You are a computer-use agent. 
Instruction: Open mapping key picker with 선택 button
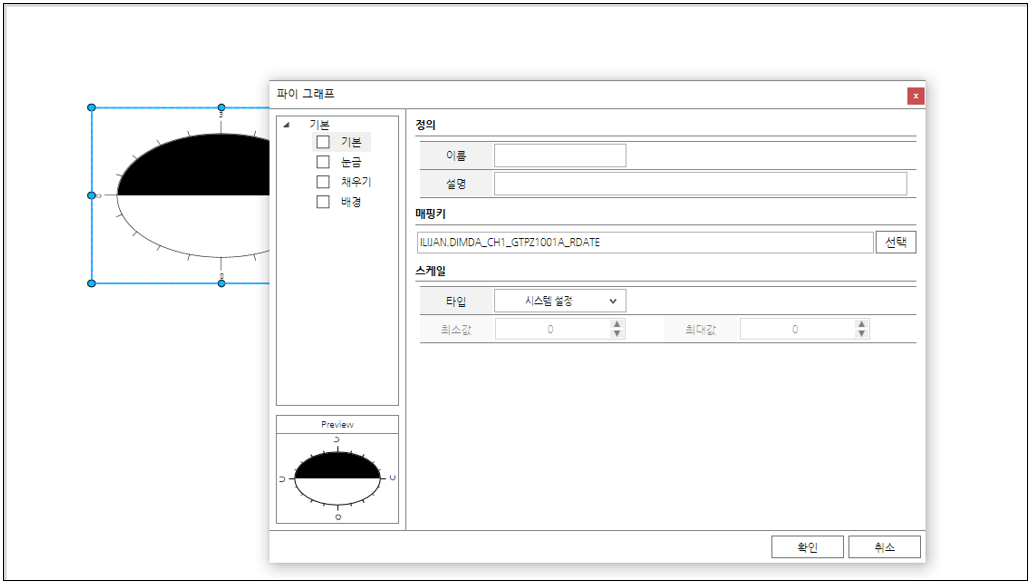[x=895, y=242]
